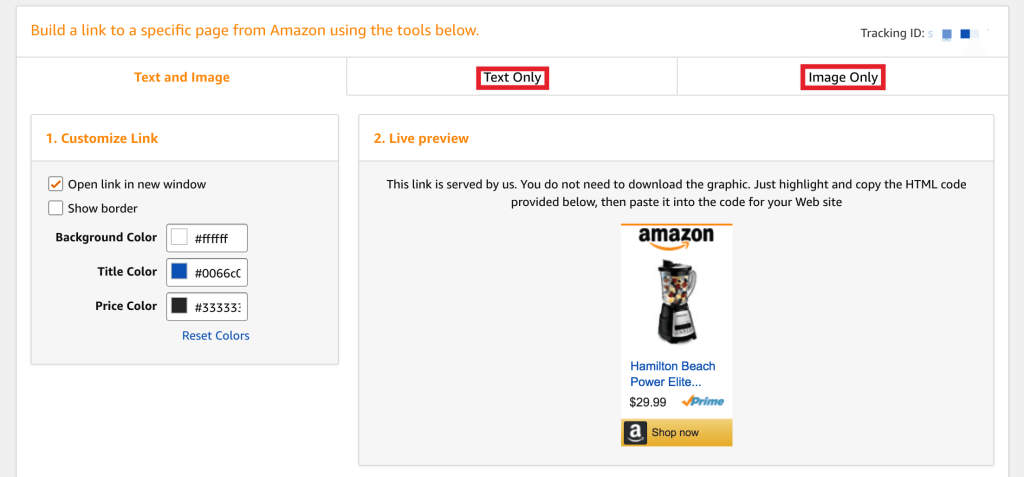Click the Tracking ID value

tap(958, 34)
